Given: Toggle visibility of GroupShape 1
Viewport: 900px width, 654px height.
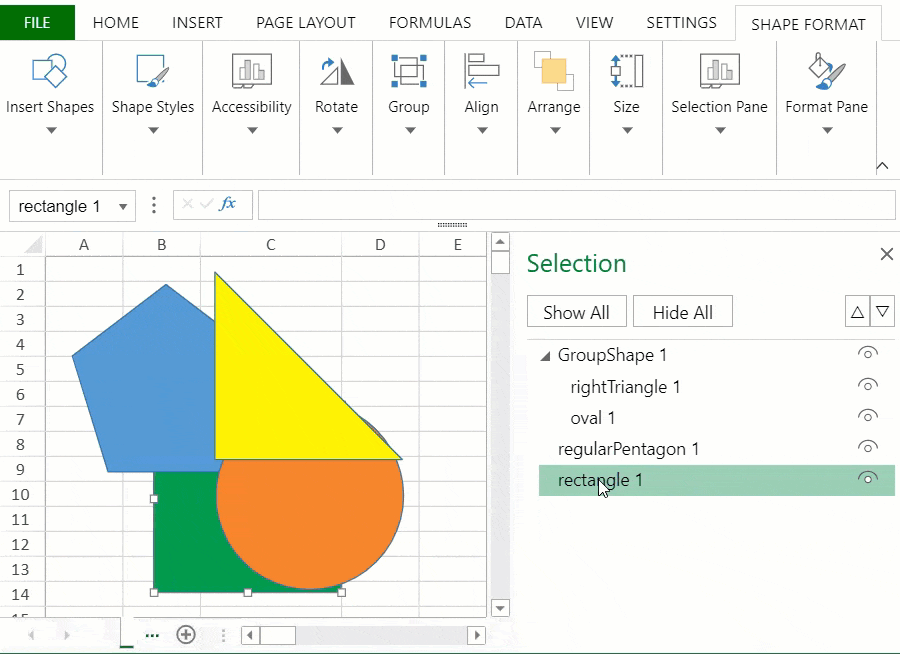Looking at the screenshot, I should pos(868,353).
